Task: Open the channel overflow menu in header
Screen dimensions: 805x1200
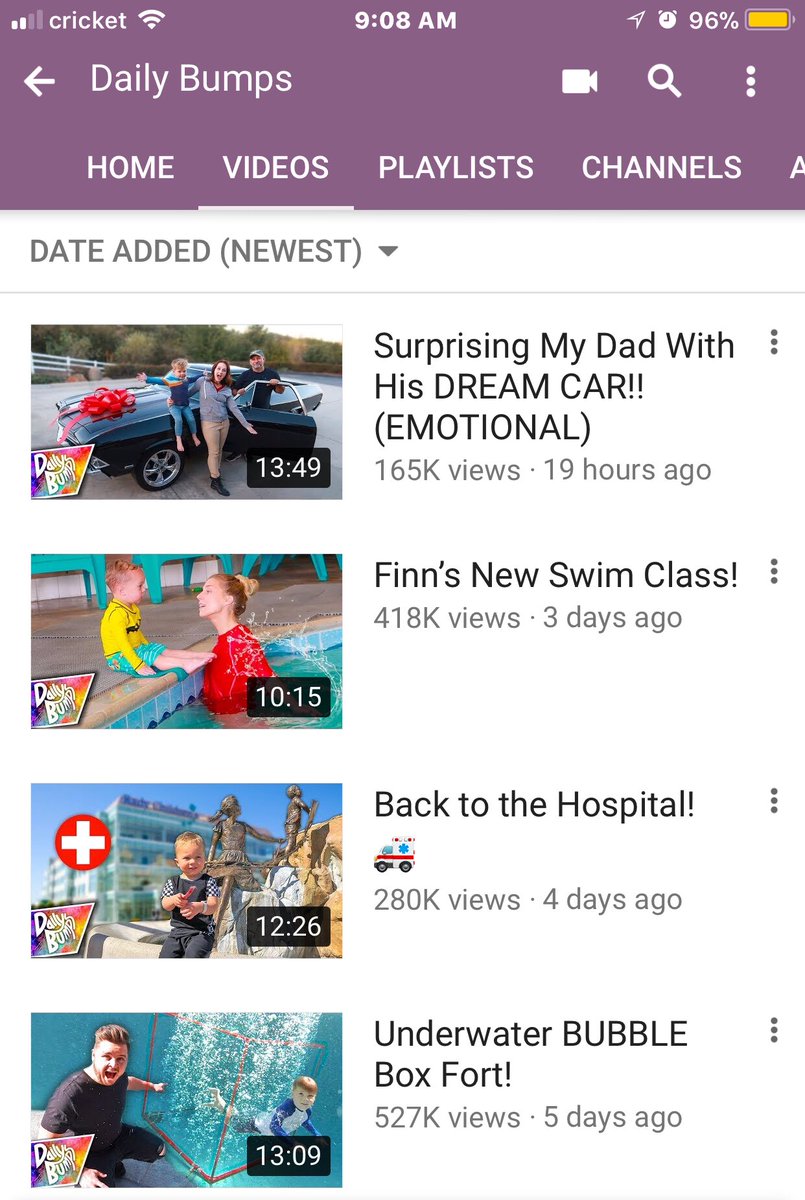Action: [751, 81]
